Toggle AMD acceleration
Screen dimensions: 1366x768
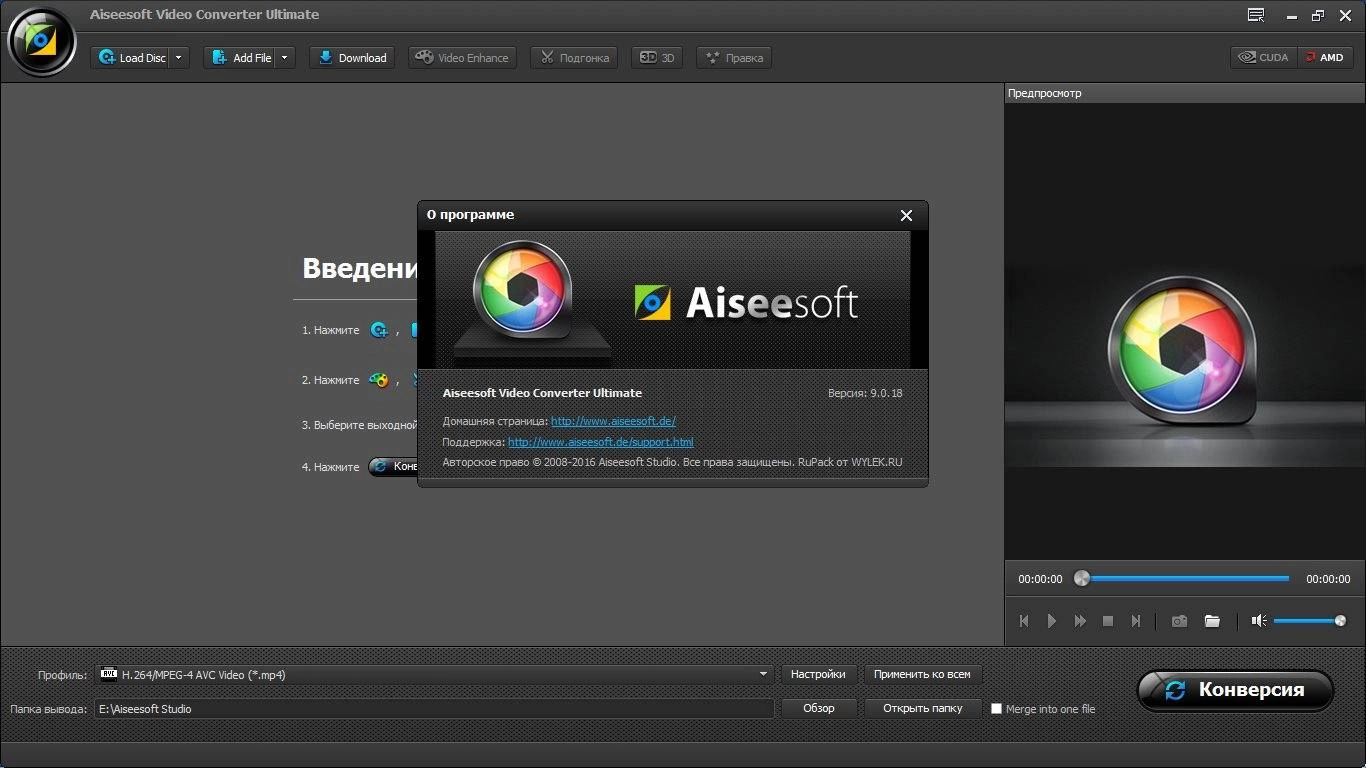tap(1325, 57)
